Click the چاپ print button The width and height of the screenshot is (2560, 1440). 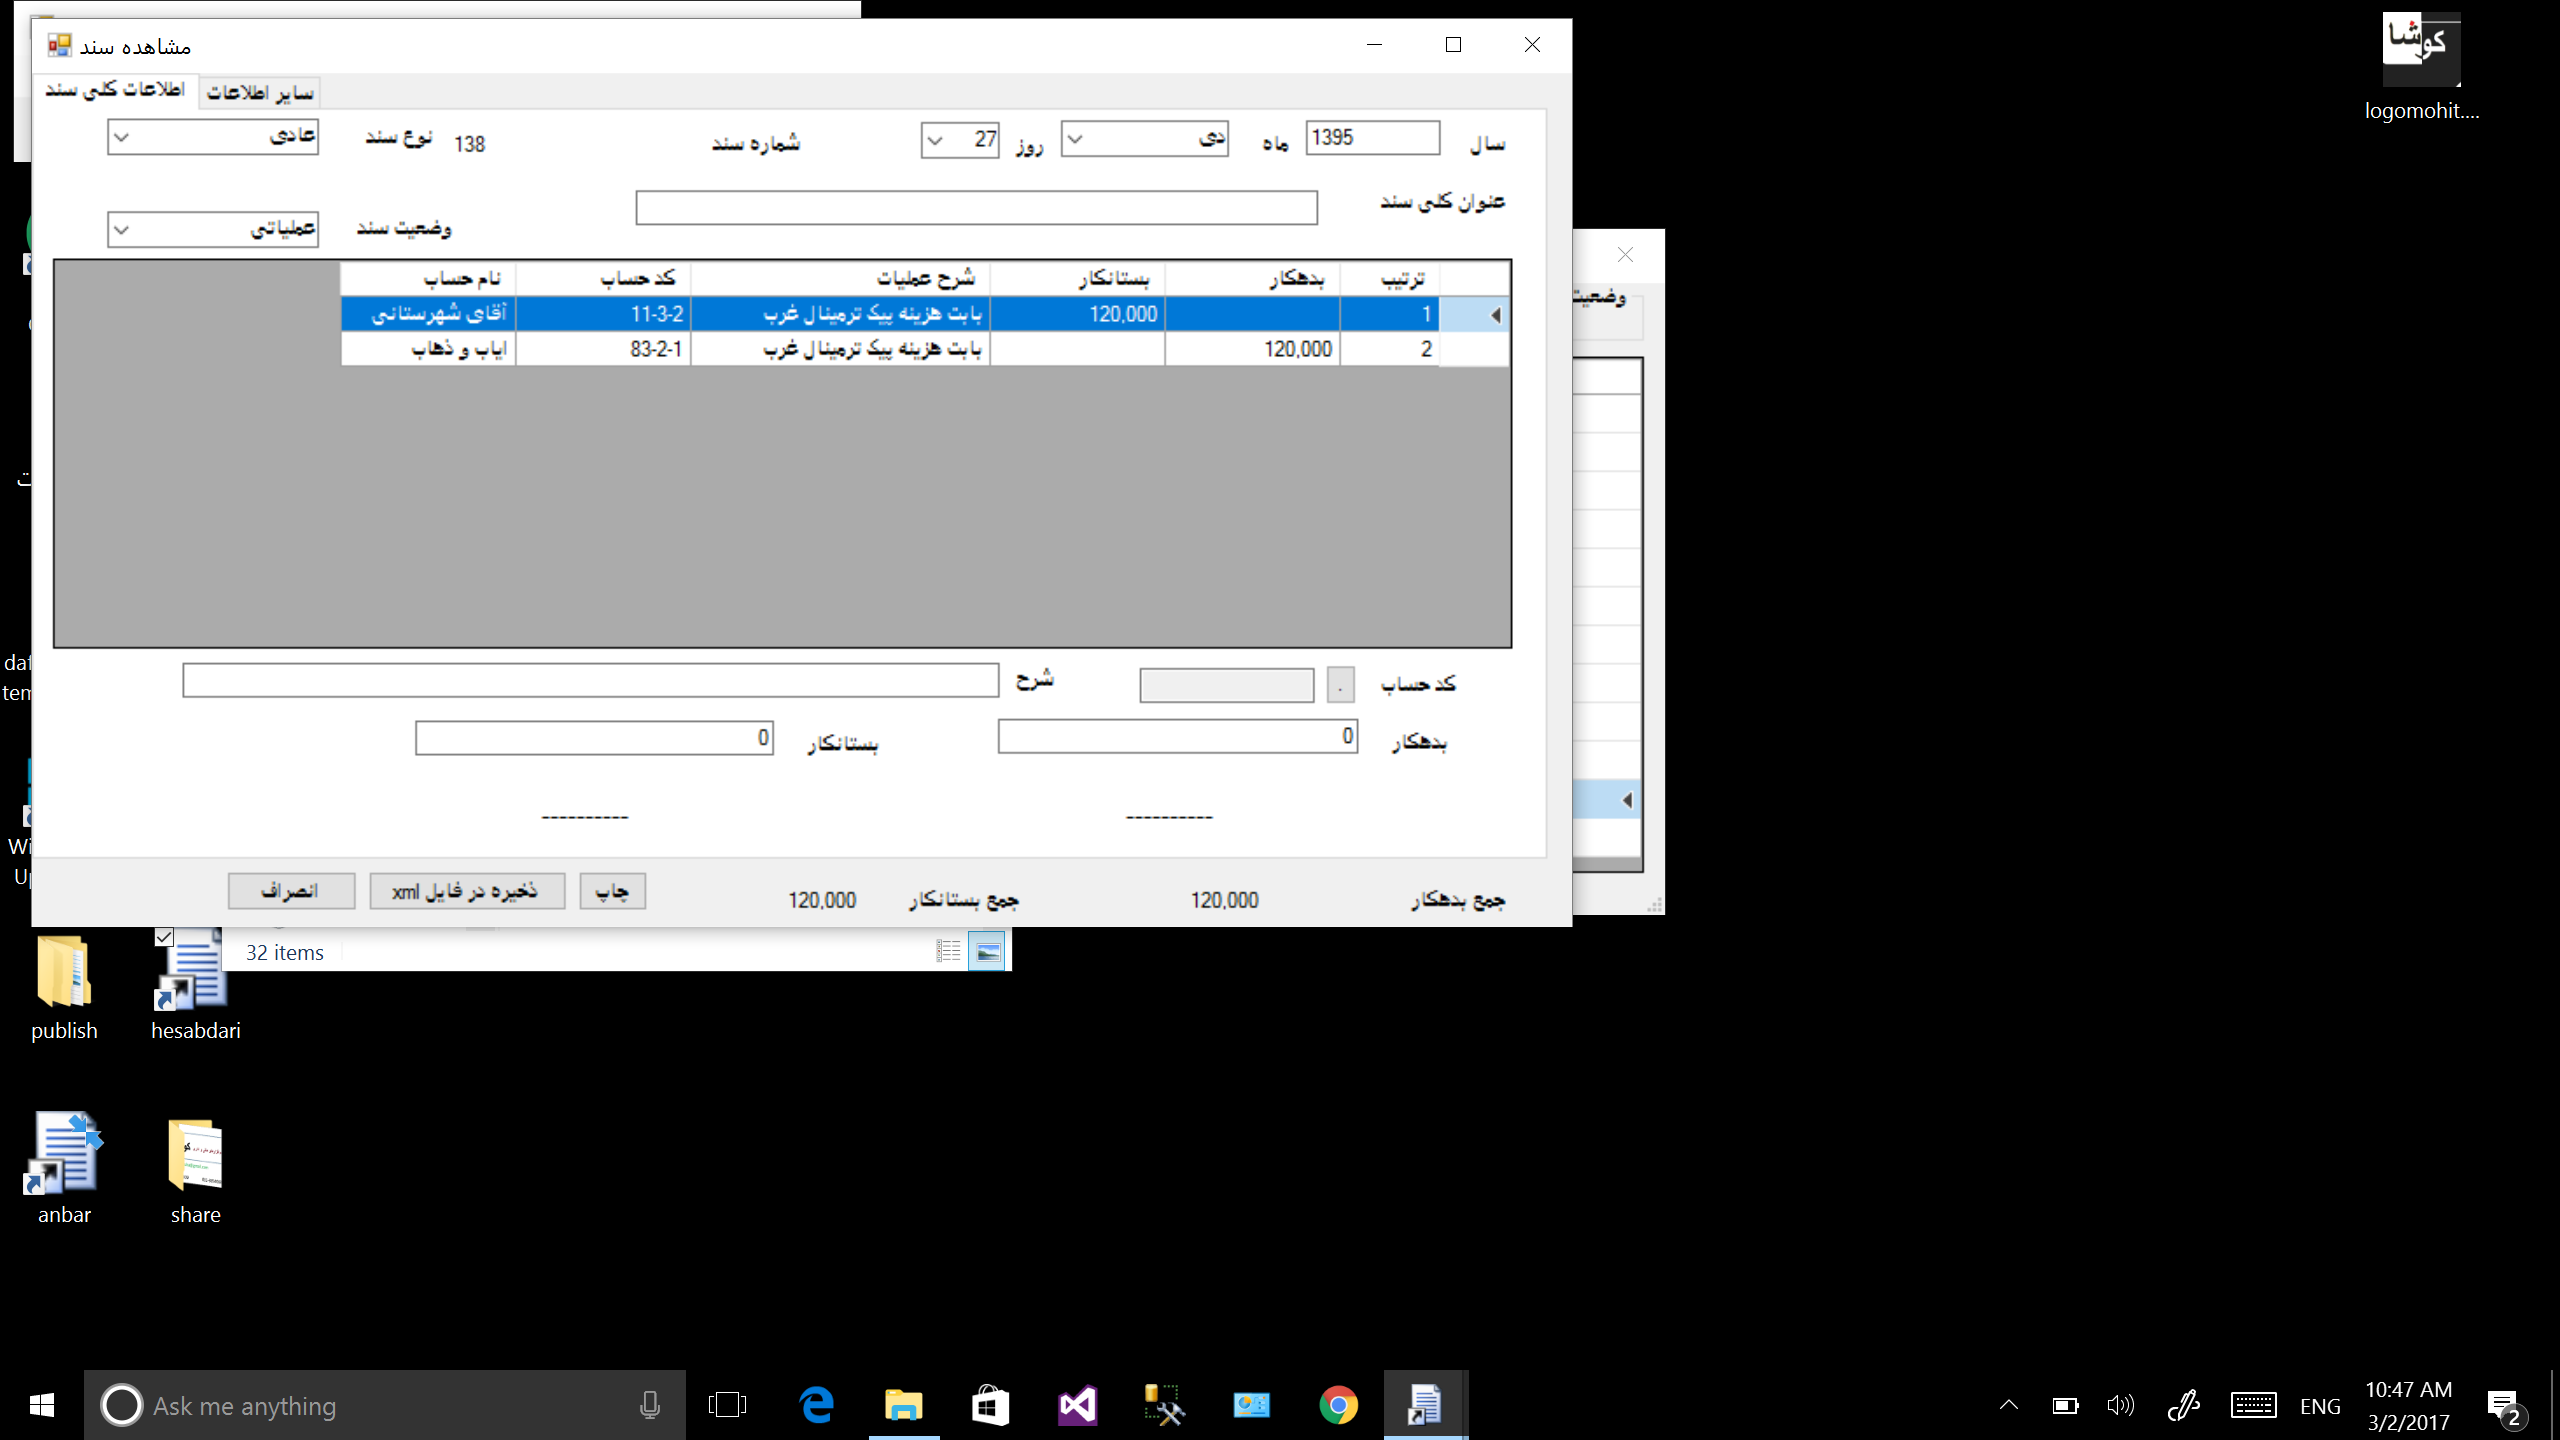click(612, 891)
